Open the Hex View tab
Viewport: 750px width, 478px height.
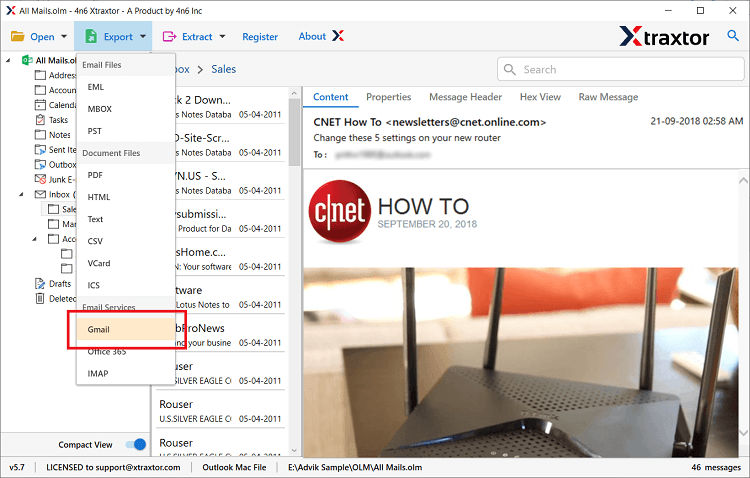[540, 97]
